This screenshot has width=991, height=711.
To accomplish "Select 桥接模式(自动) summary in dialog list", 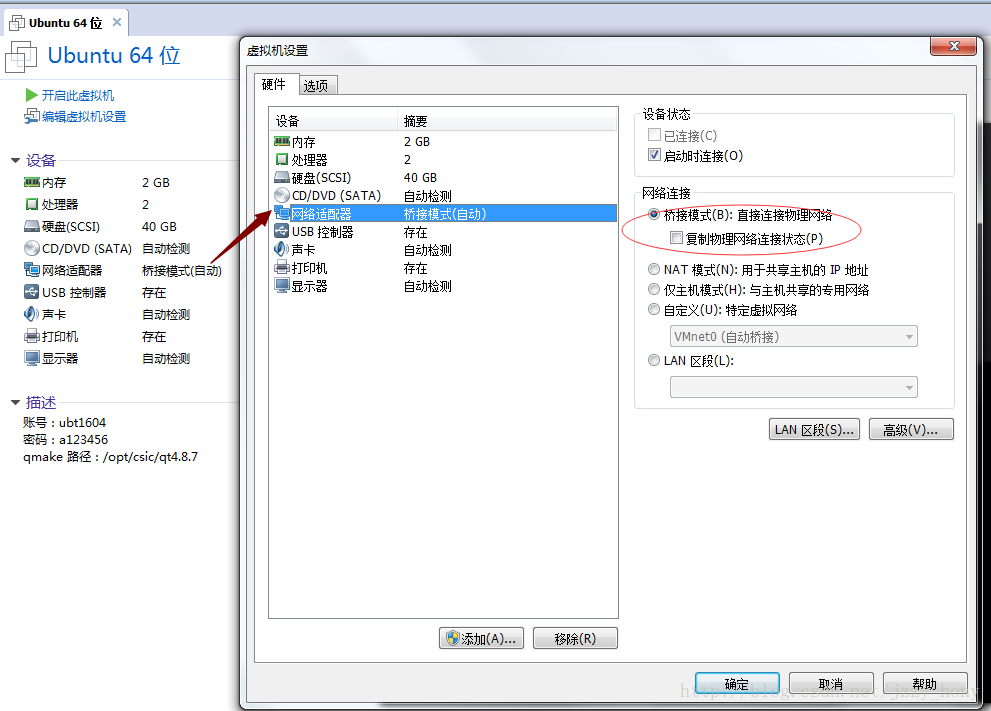I will pos(445,214).
